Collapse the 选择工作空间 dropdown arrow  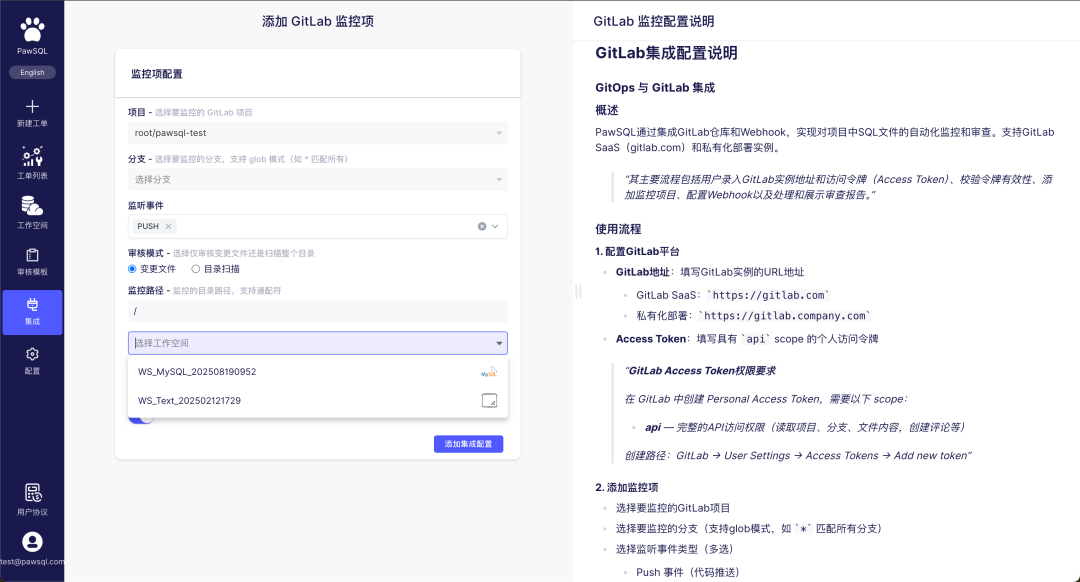[499, 343]
